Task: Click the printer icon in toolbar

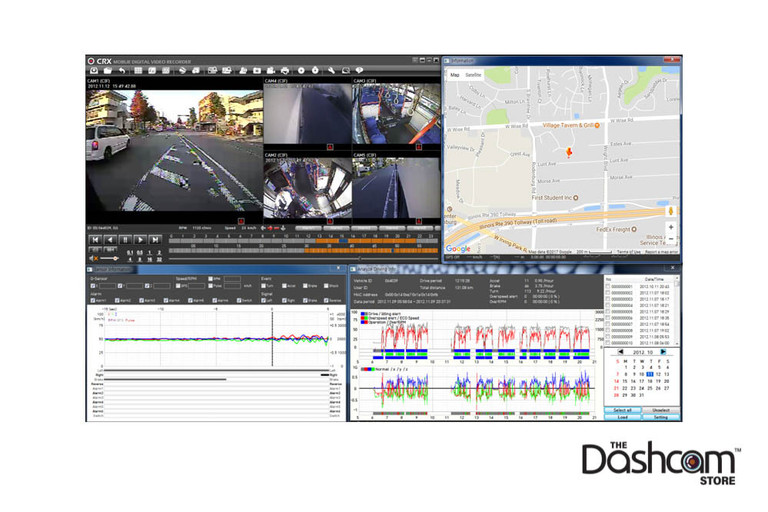Action: point(286,71)
